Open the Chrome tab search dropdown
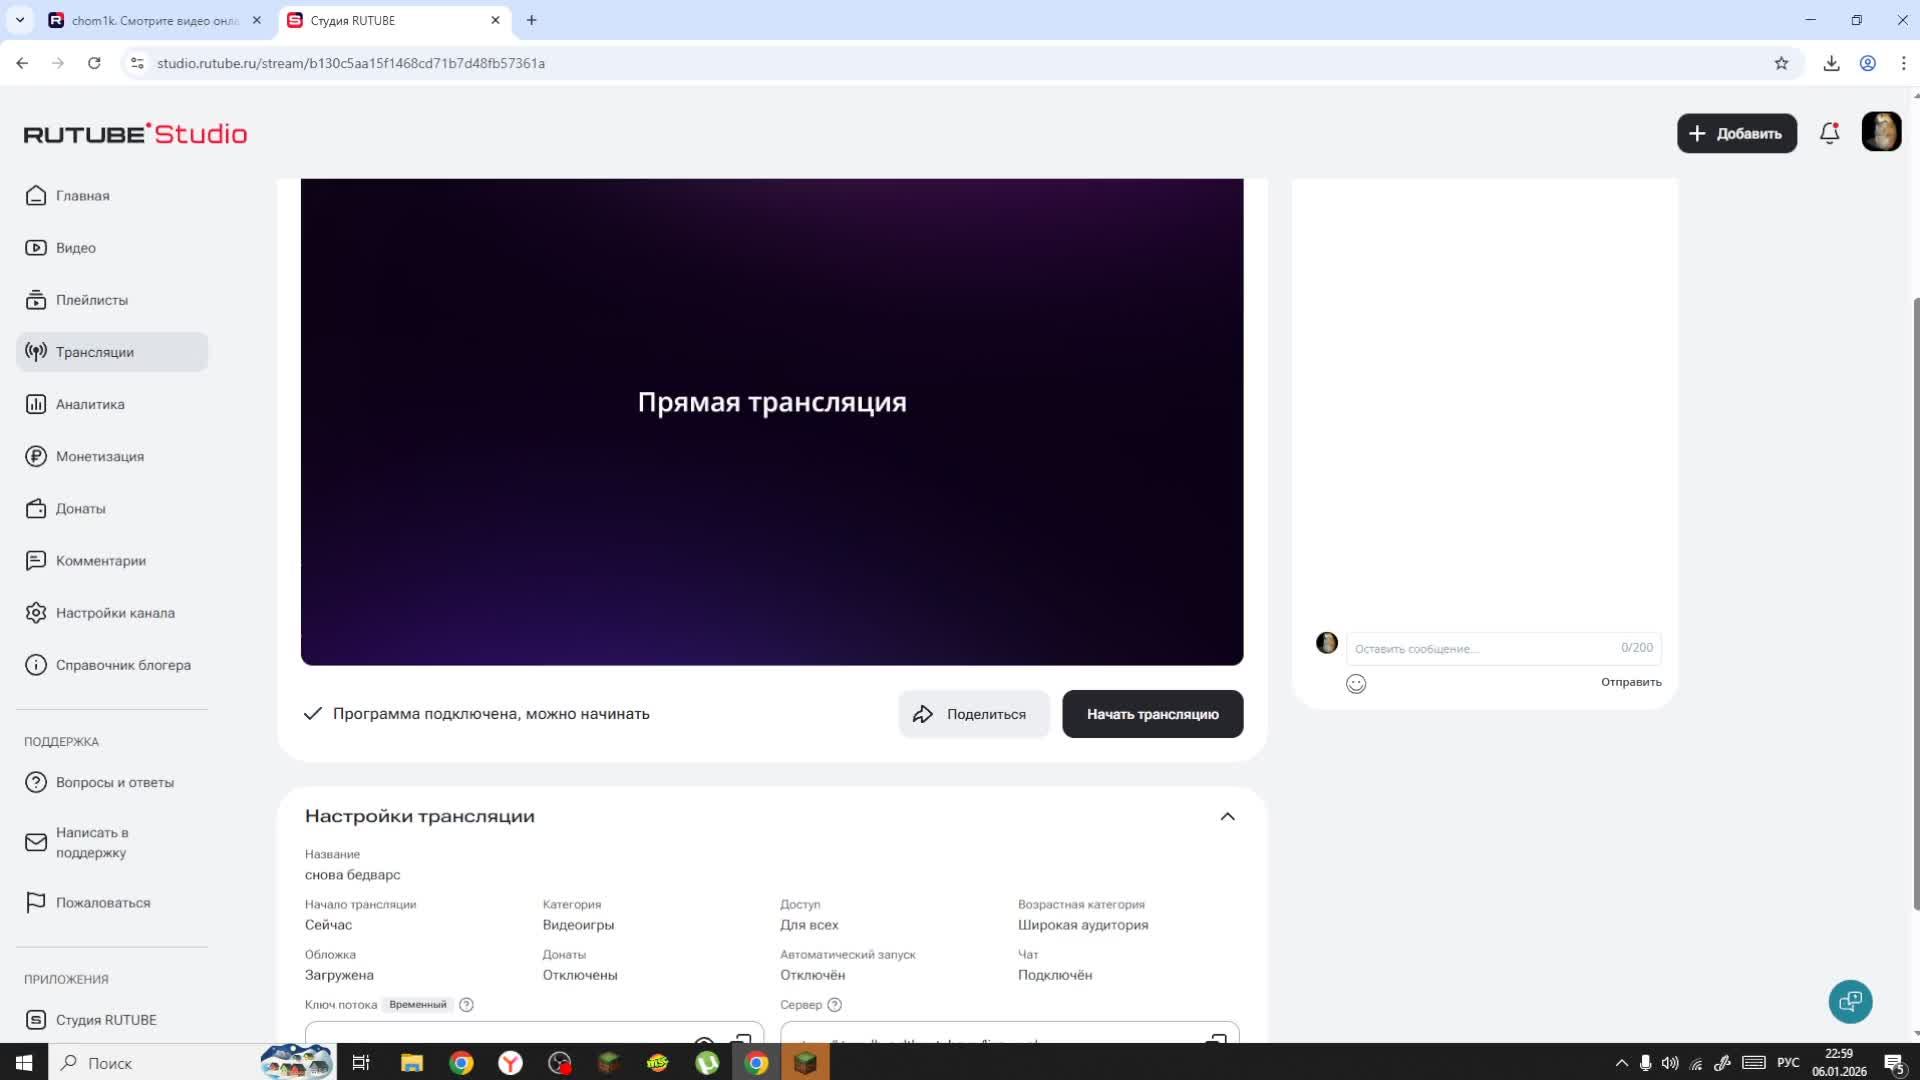Screen dimensions: 1920x1080 [x=19, y=20]
